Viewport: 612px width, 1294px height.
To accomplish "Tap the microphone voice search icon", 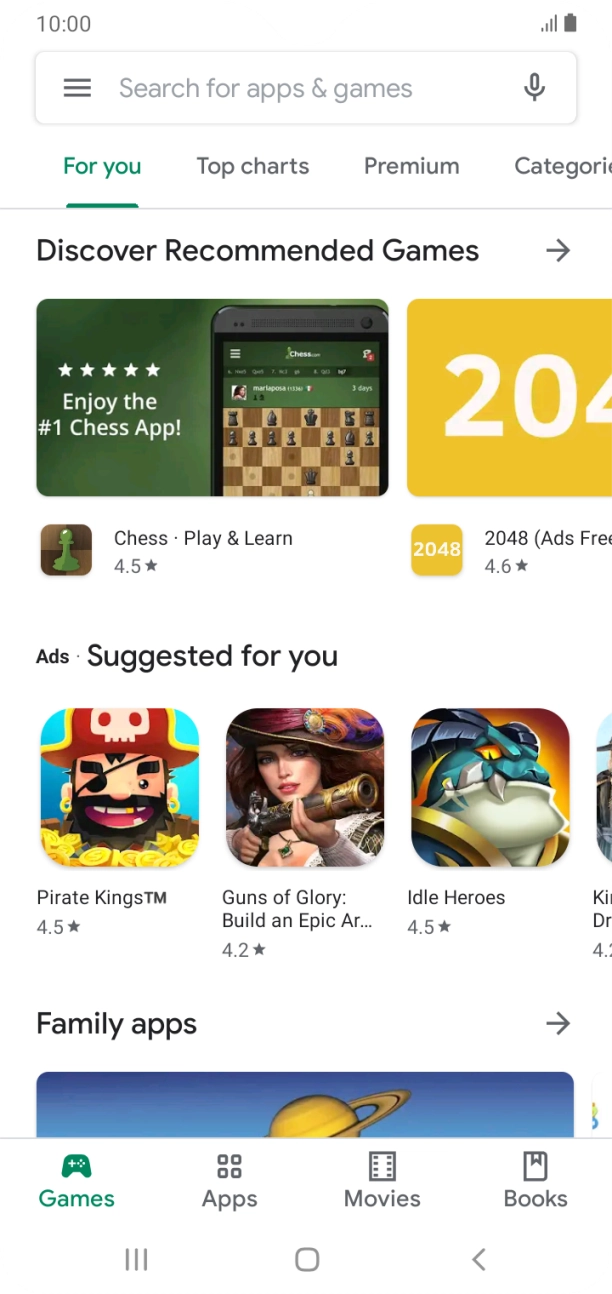I will pos(535,88).
